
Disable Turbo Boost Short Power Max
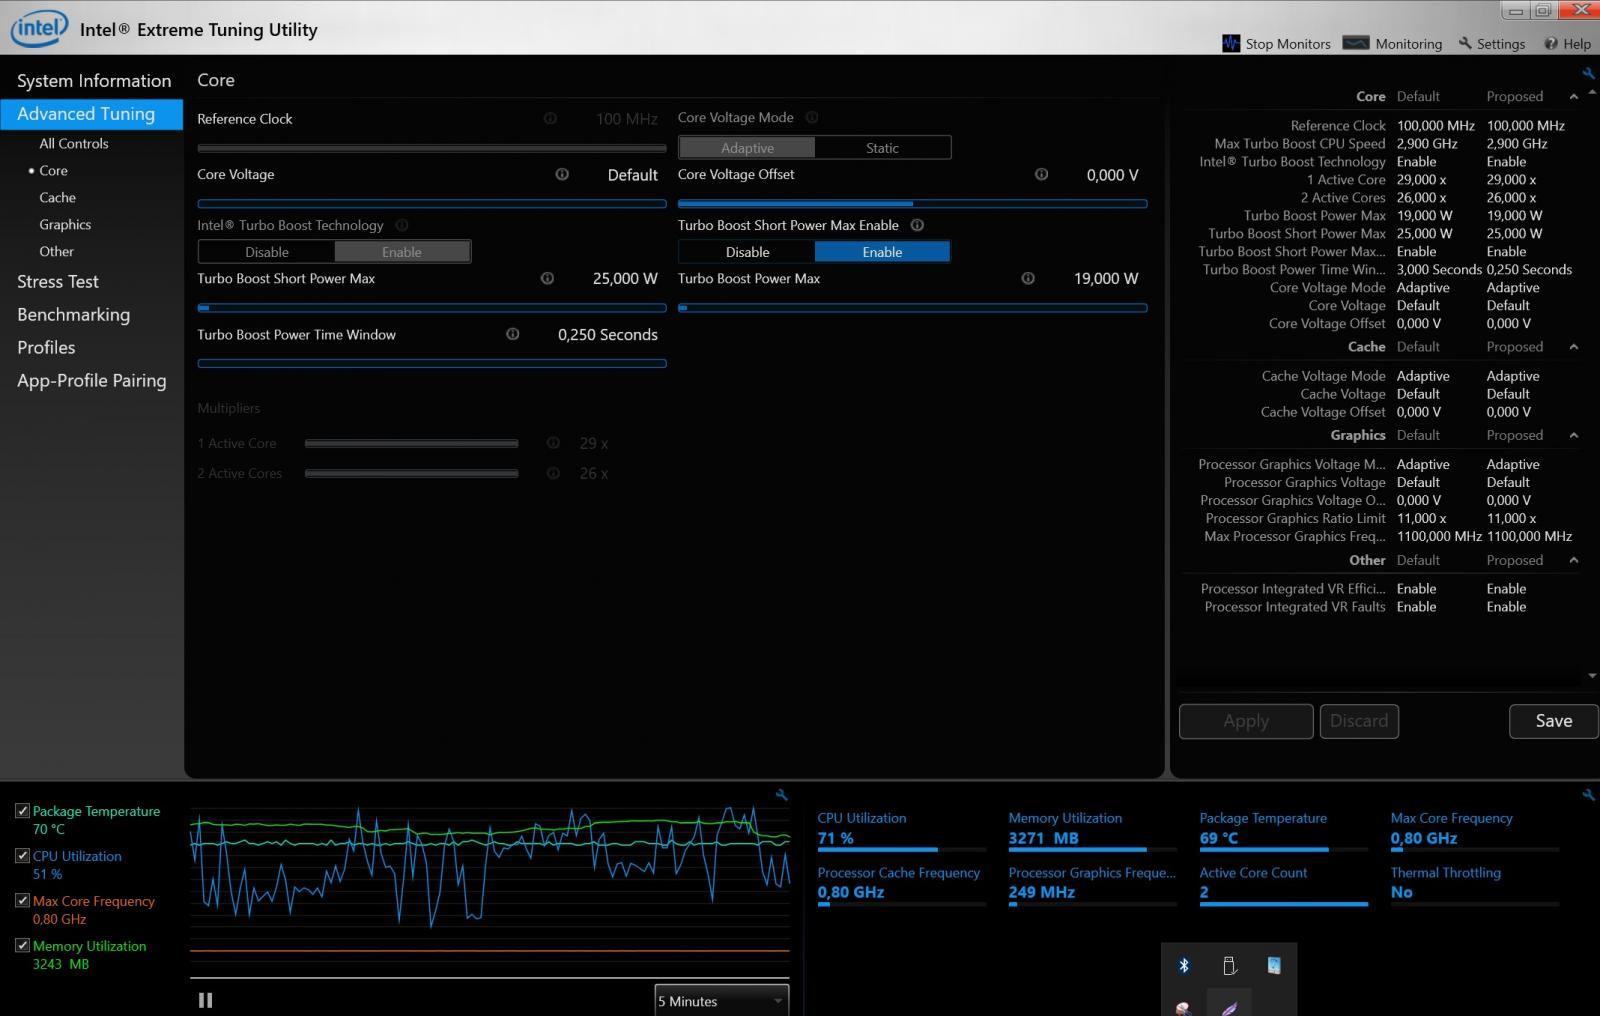(x=747, y=252)
